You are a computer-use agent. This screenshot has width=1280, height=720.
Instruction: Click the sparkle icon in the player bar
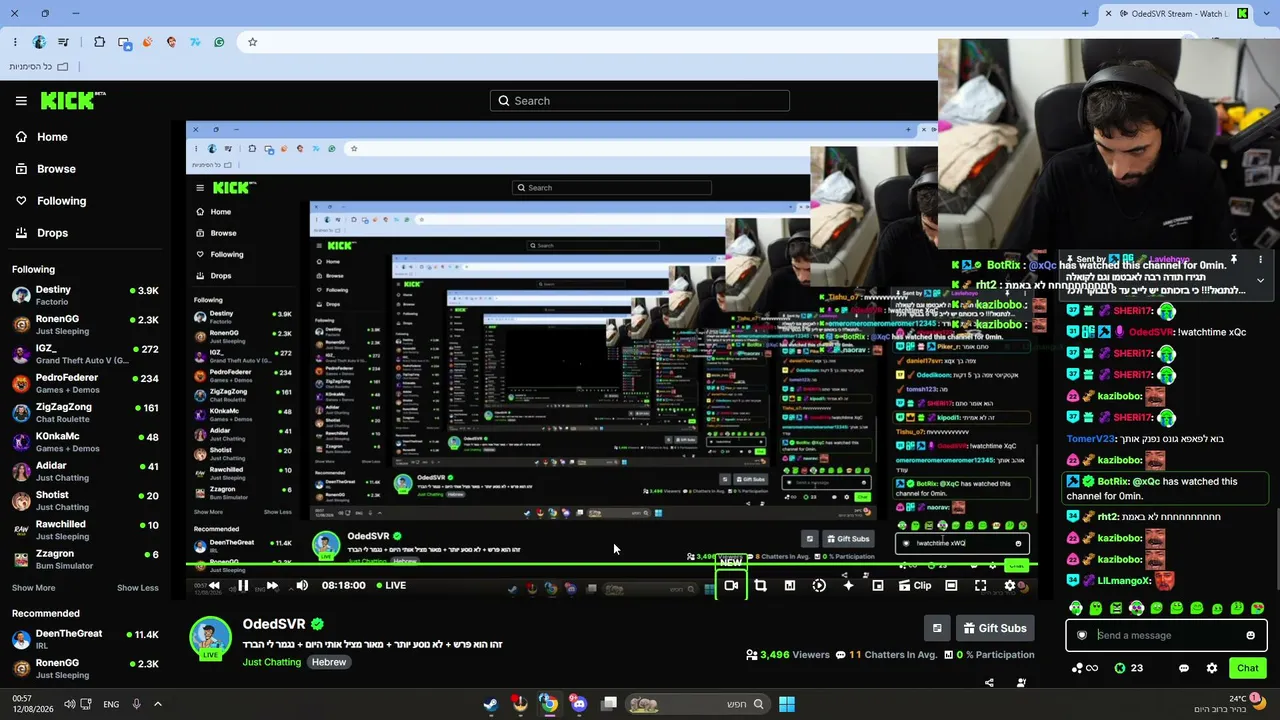(x=848, y=585)
